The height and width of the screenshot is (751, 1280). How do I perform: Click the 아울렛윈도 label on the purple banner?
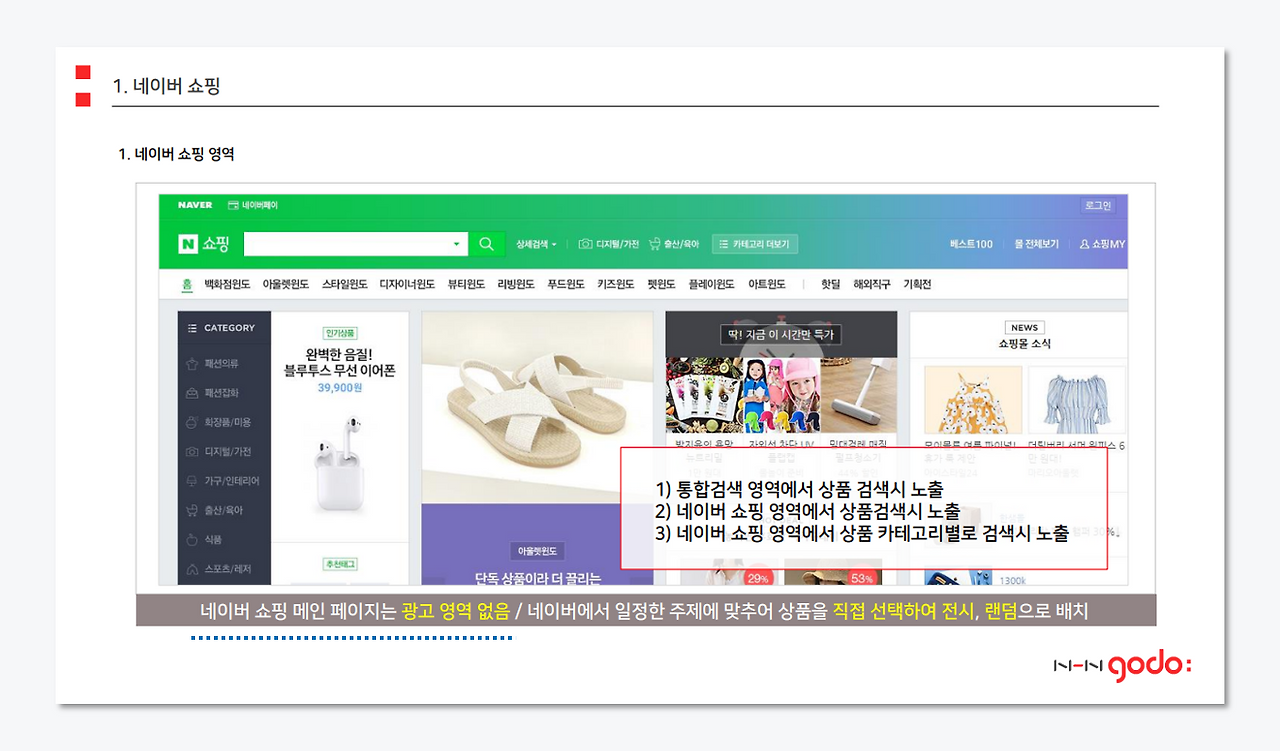click(537, 551)
